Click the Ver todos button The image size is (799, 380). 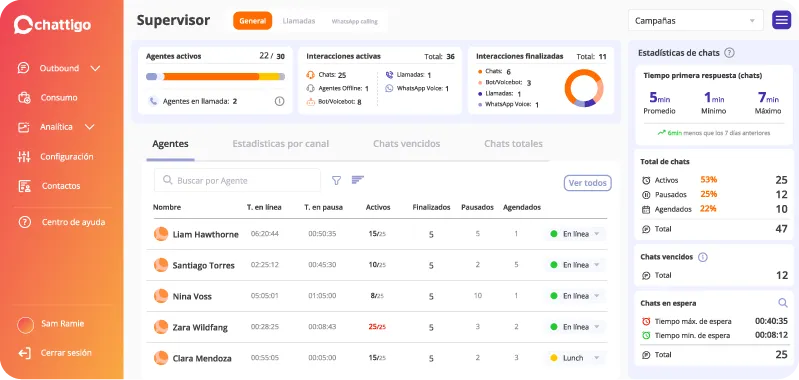tap(588, 183)
